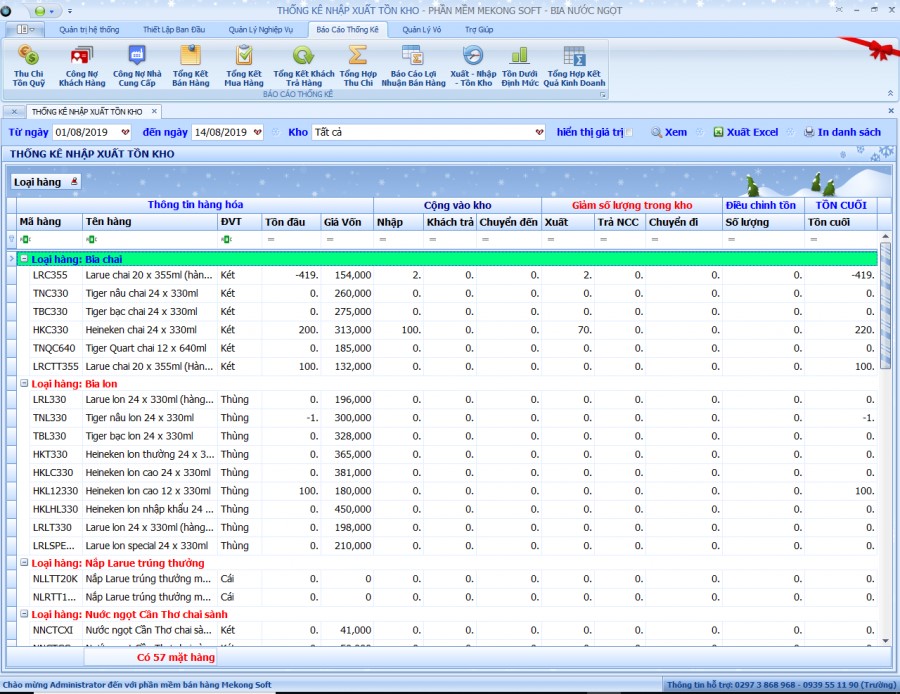The width and height of the screenshot is (900, 694).
Task: Open Tổng Kết Mua Hàng report
Action: 244,67
